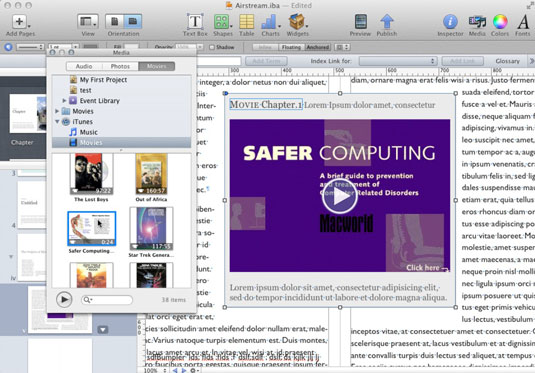Switch to the Movies tab in Media
Viewport: 535px width, 373px height.
[x=157, y=66]
